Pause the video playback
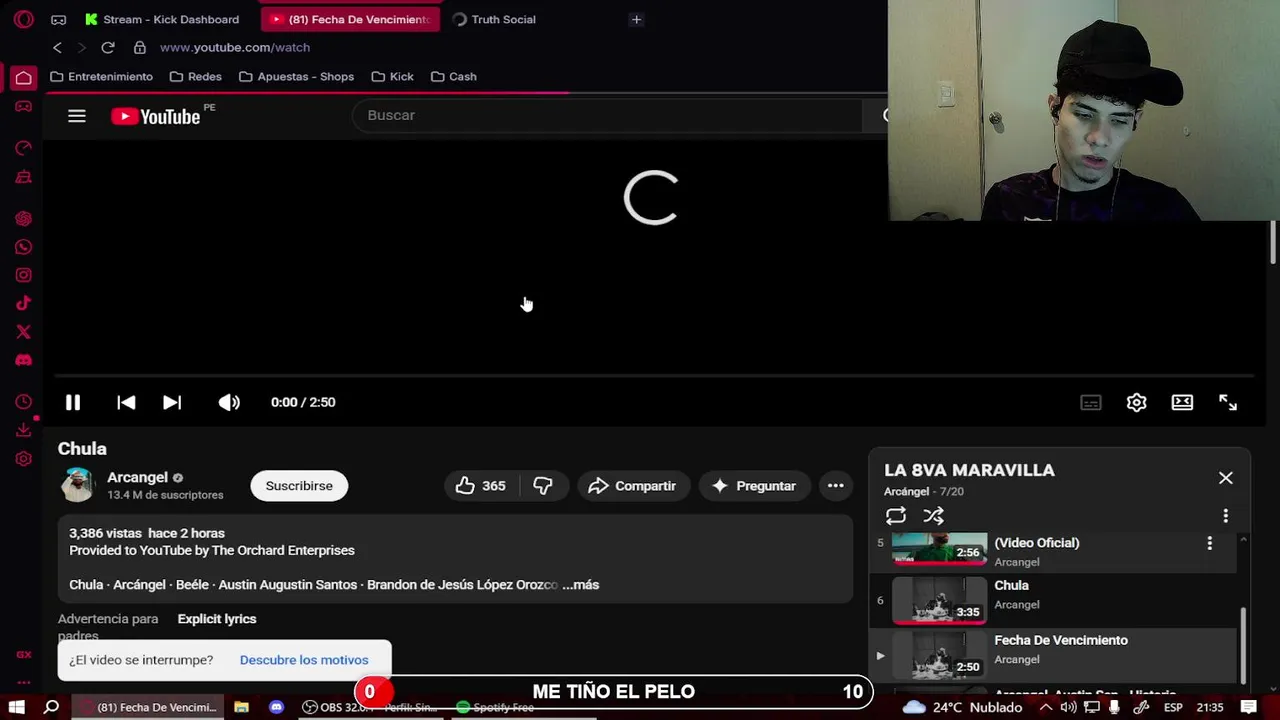The width and height of the screenshot is (1280, 720). click(x=73, y=402)
